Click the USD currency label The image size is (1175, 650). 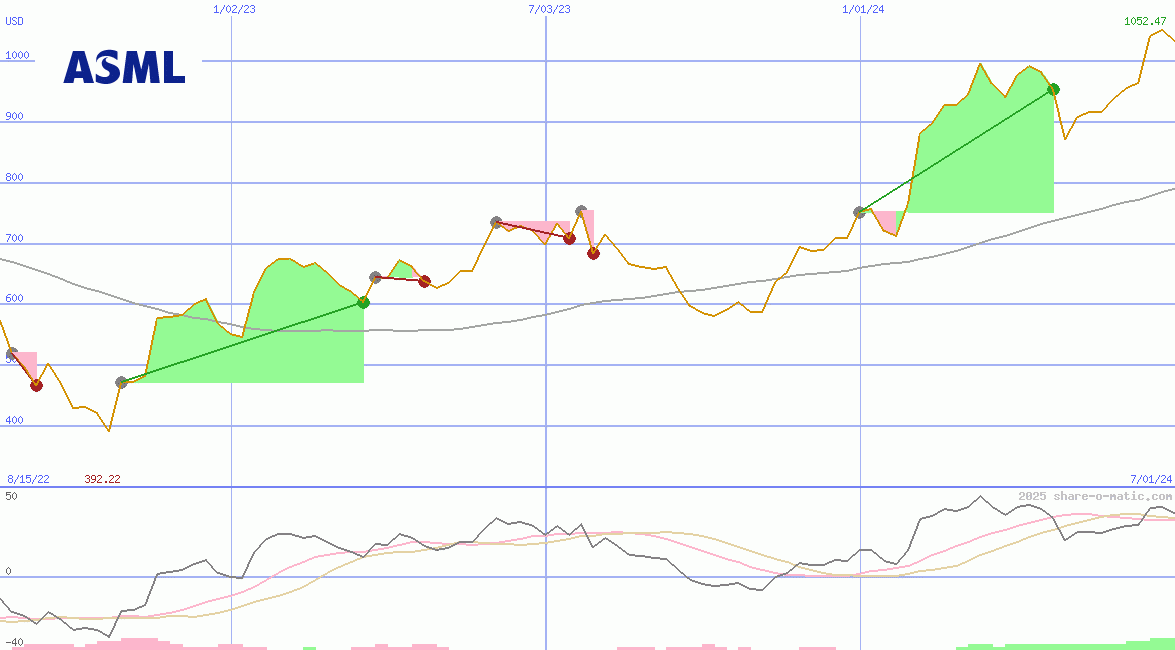tap(15, 21)
